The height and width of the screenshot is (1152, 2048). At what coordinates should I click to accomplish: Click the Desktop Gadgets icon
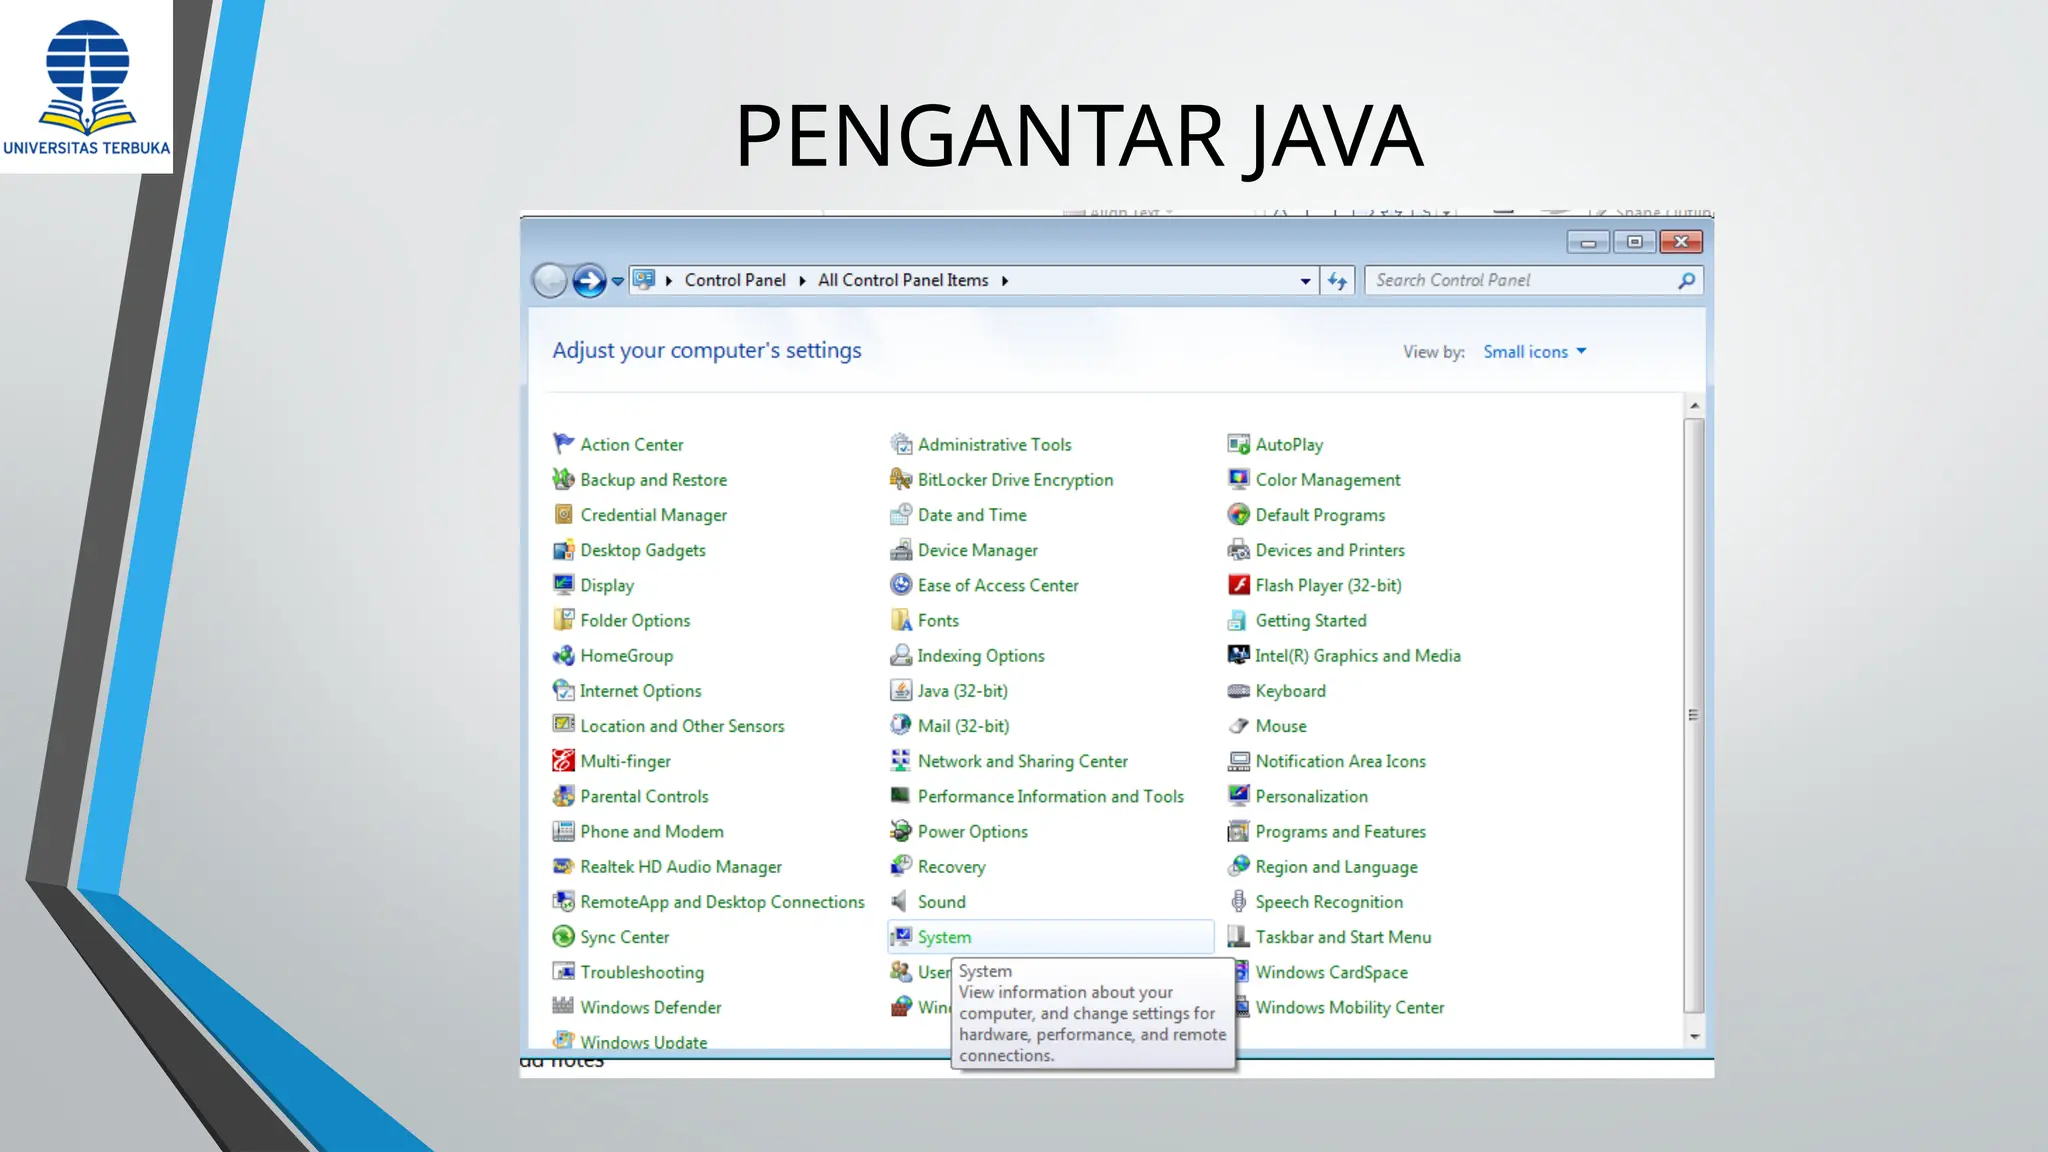(563, 549)
